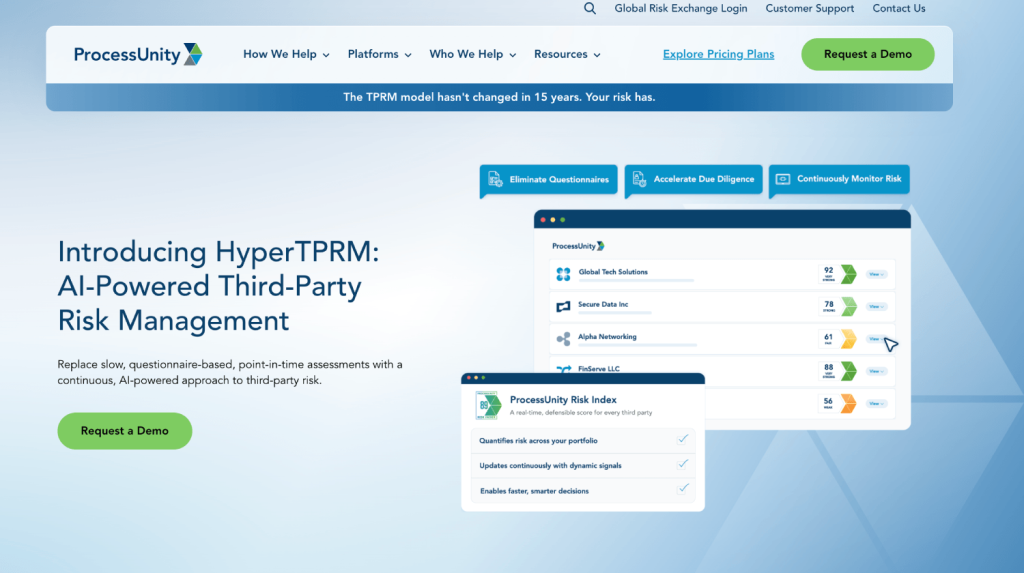The width and height of the screenshot is (1024, 573).
Task: Expand the Platforms menu
Action: tap(379, 54)
